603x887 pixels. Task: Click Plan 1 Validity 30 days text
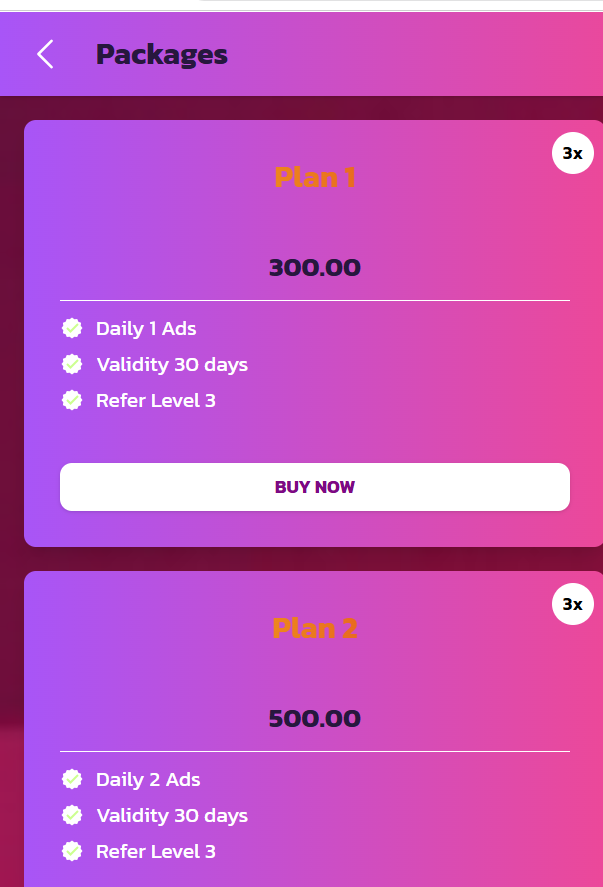point(172,364)
